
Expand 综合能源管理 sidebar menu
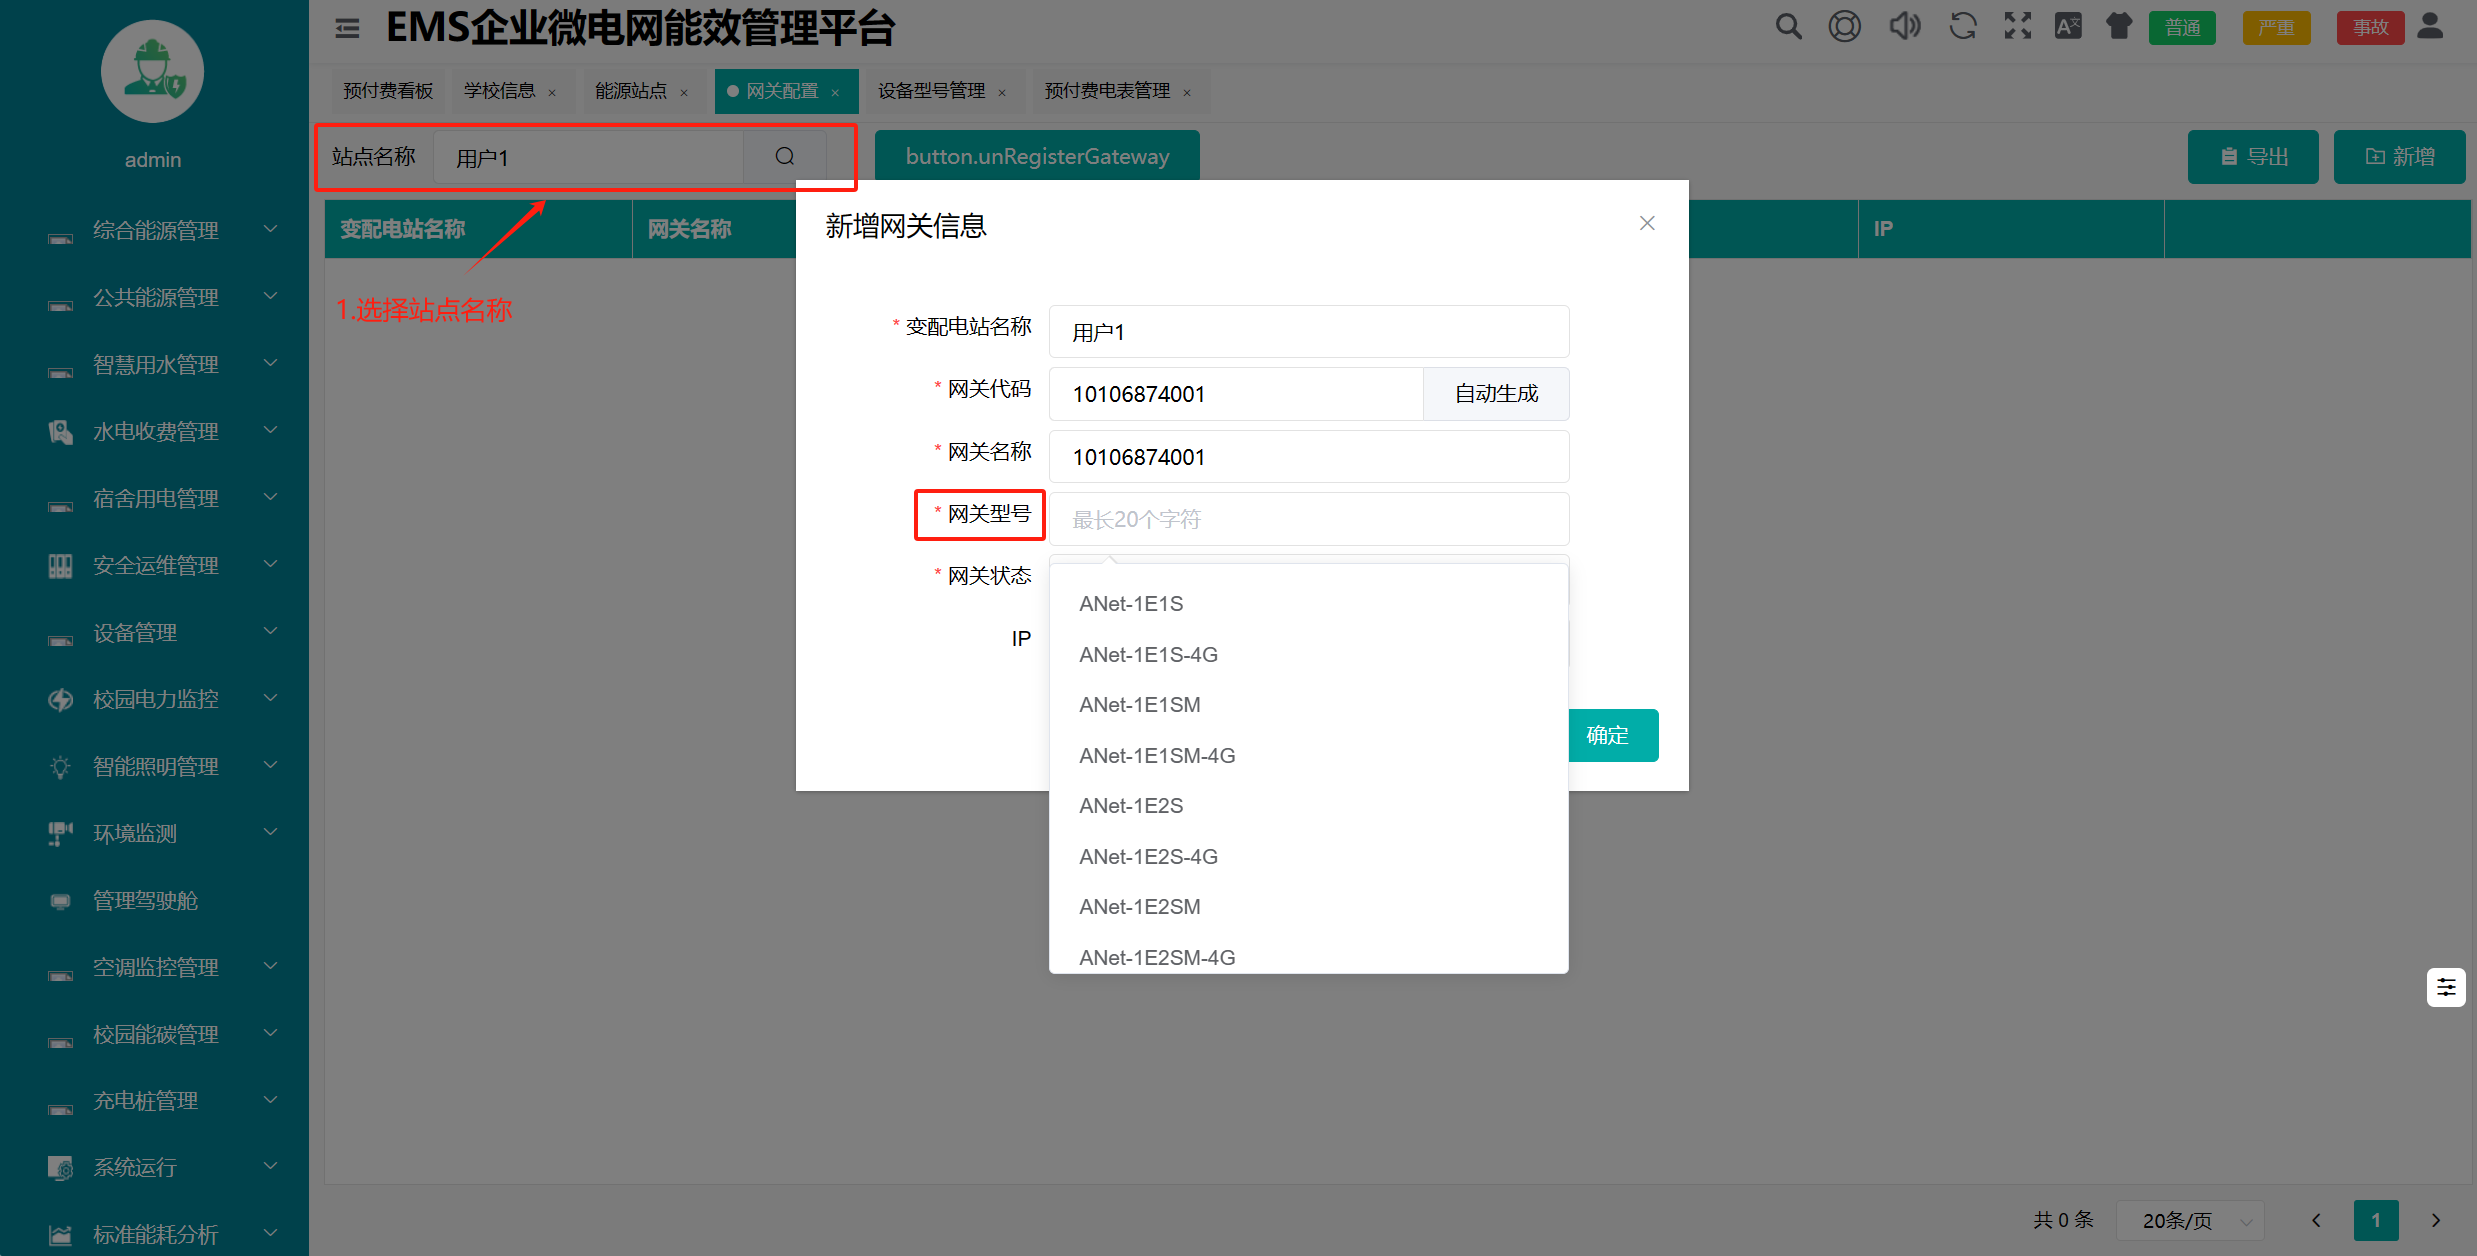click(x=155, y=231)
